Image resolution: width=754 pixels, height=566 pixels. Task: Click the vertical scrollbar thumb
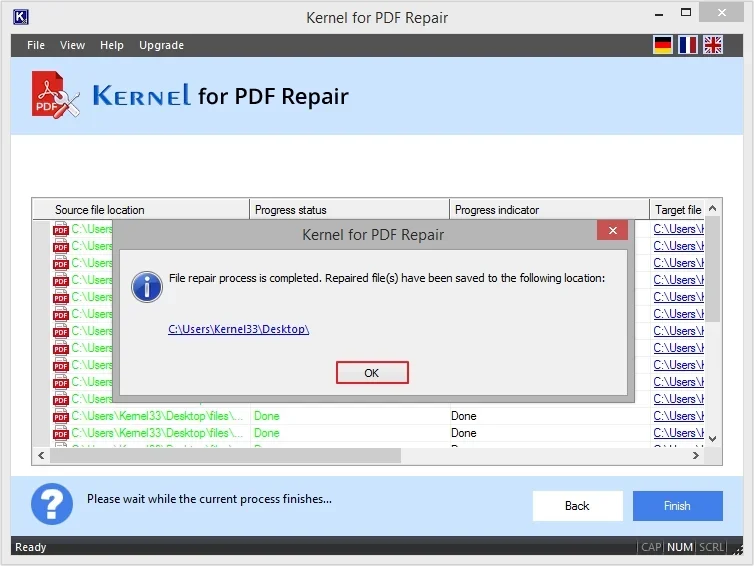(713, 269)
